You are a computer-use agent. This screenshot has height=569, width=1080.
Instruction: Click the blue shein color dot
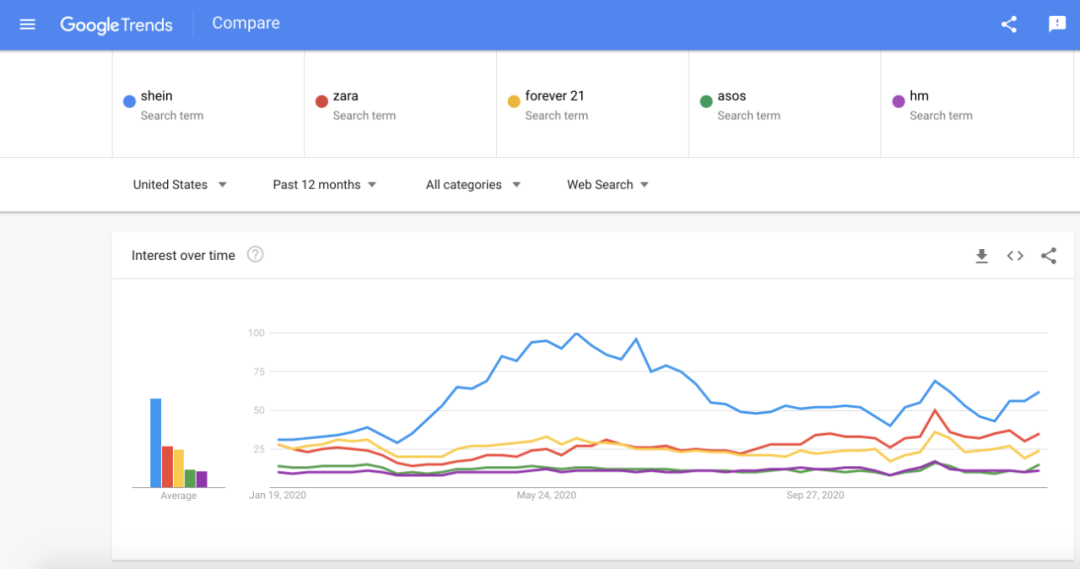pyautogui.click(x=129, y=102)
